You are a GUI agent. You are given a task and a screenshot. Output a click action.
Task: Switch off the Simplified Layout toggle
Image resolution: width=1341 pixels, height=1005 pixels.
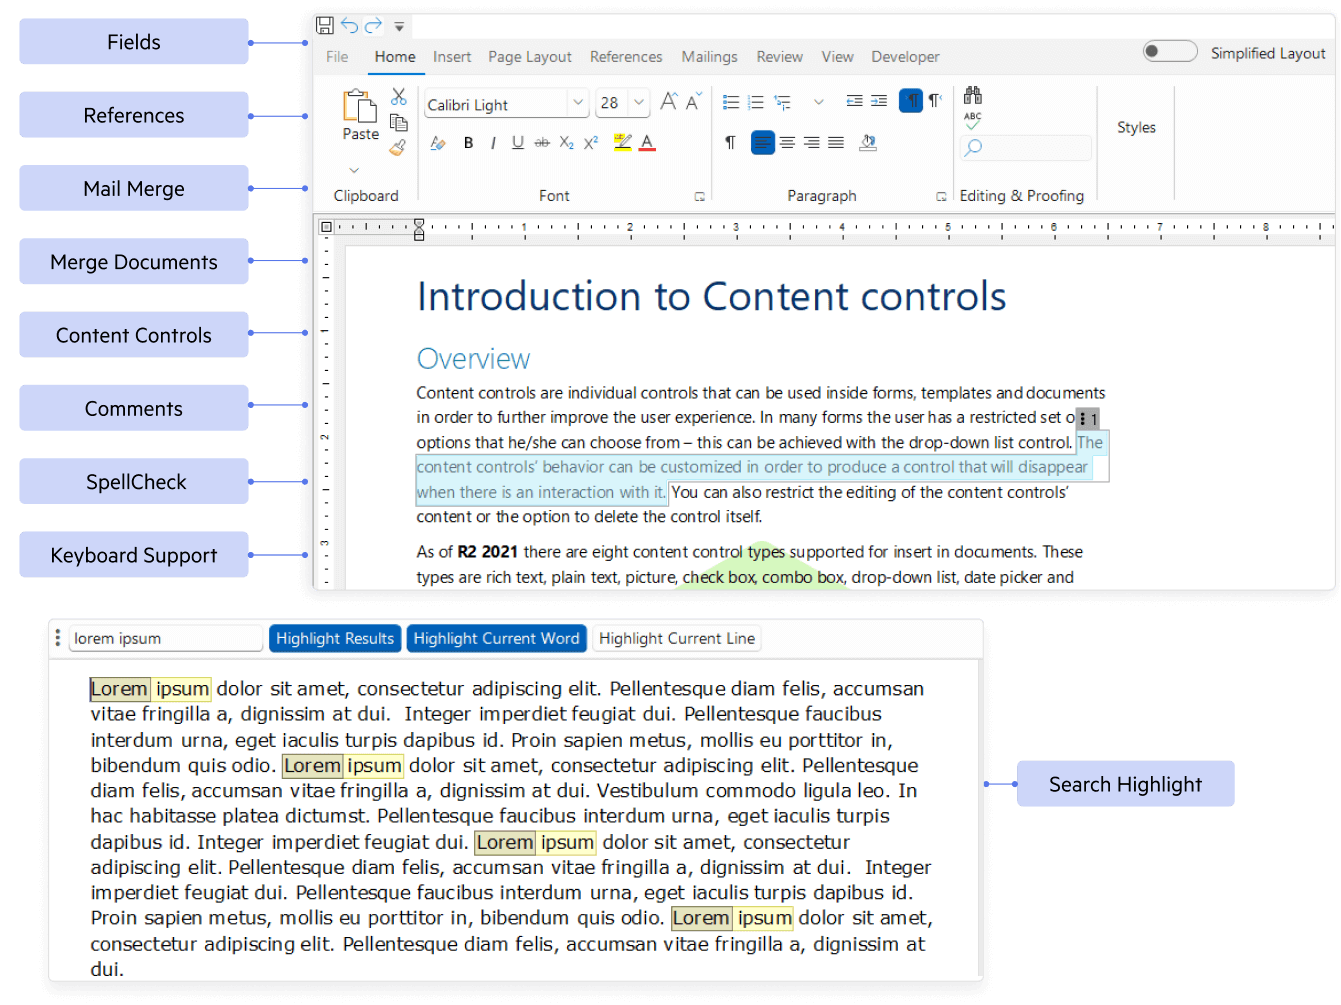pos(1169,50)
